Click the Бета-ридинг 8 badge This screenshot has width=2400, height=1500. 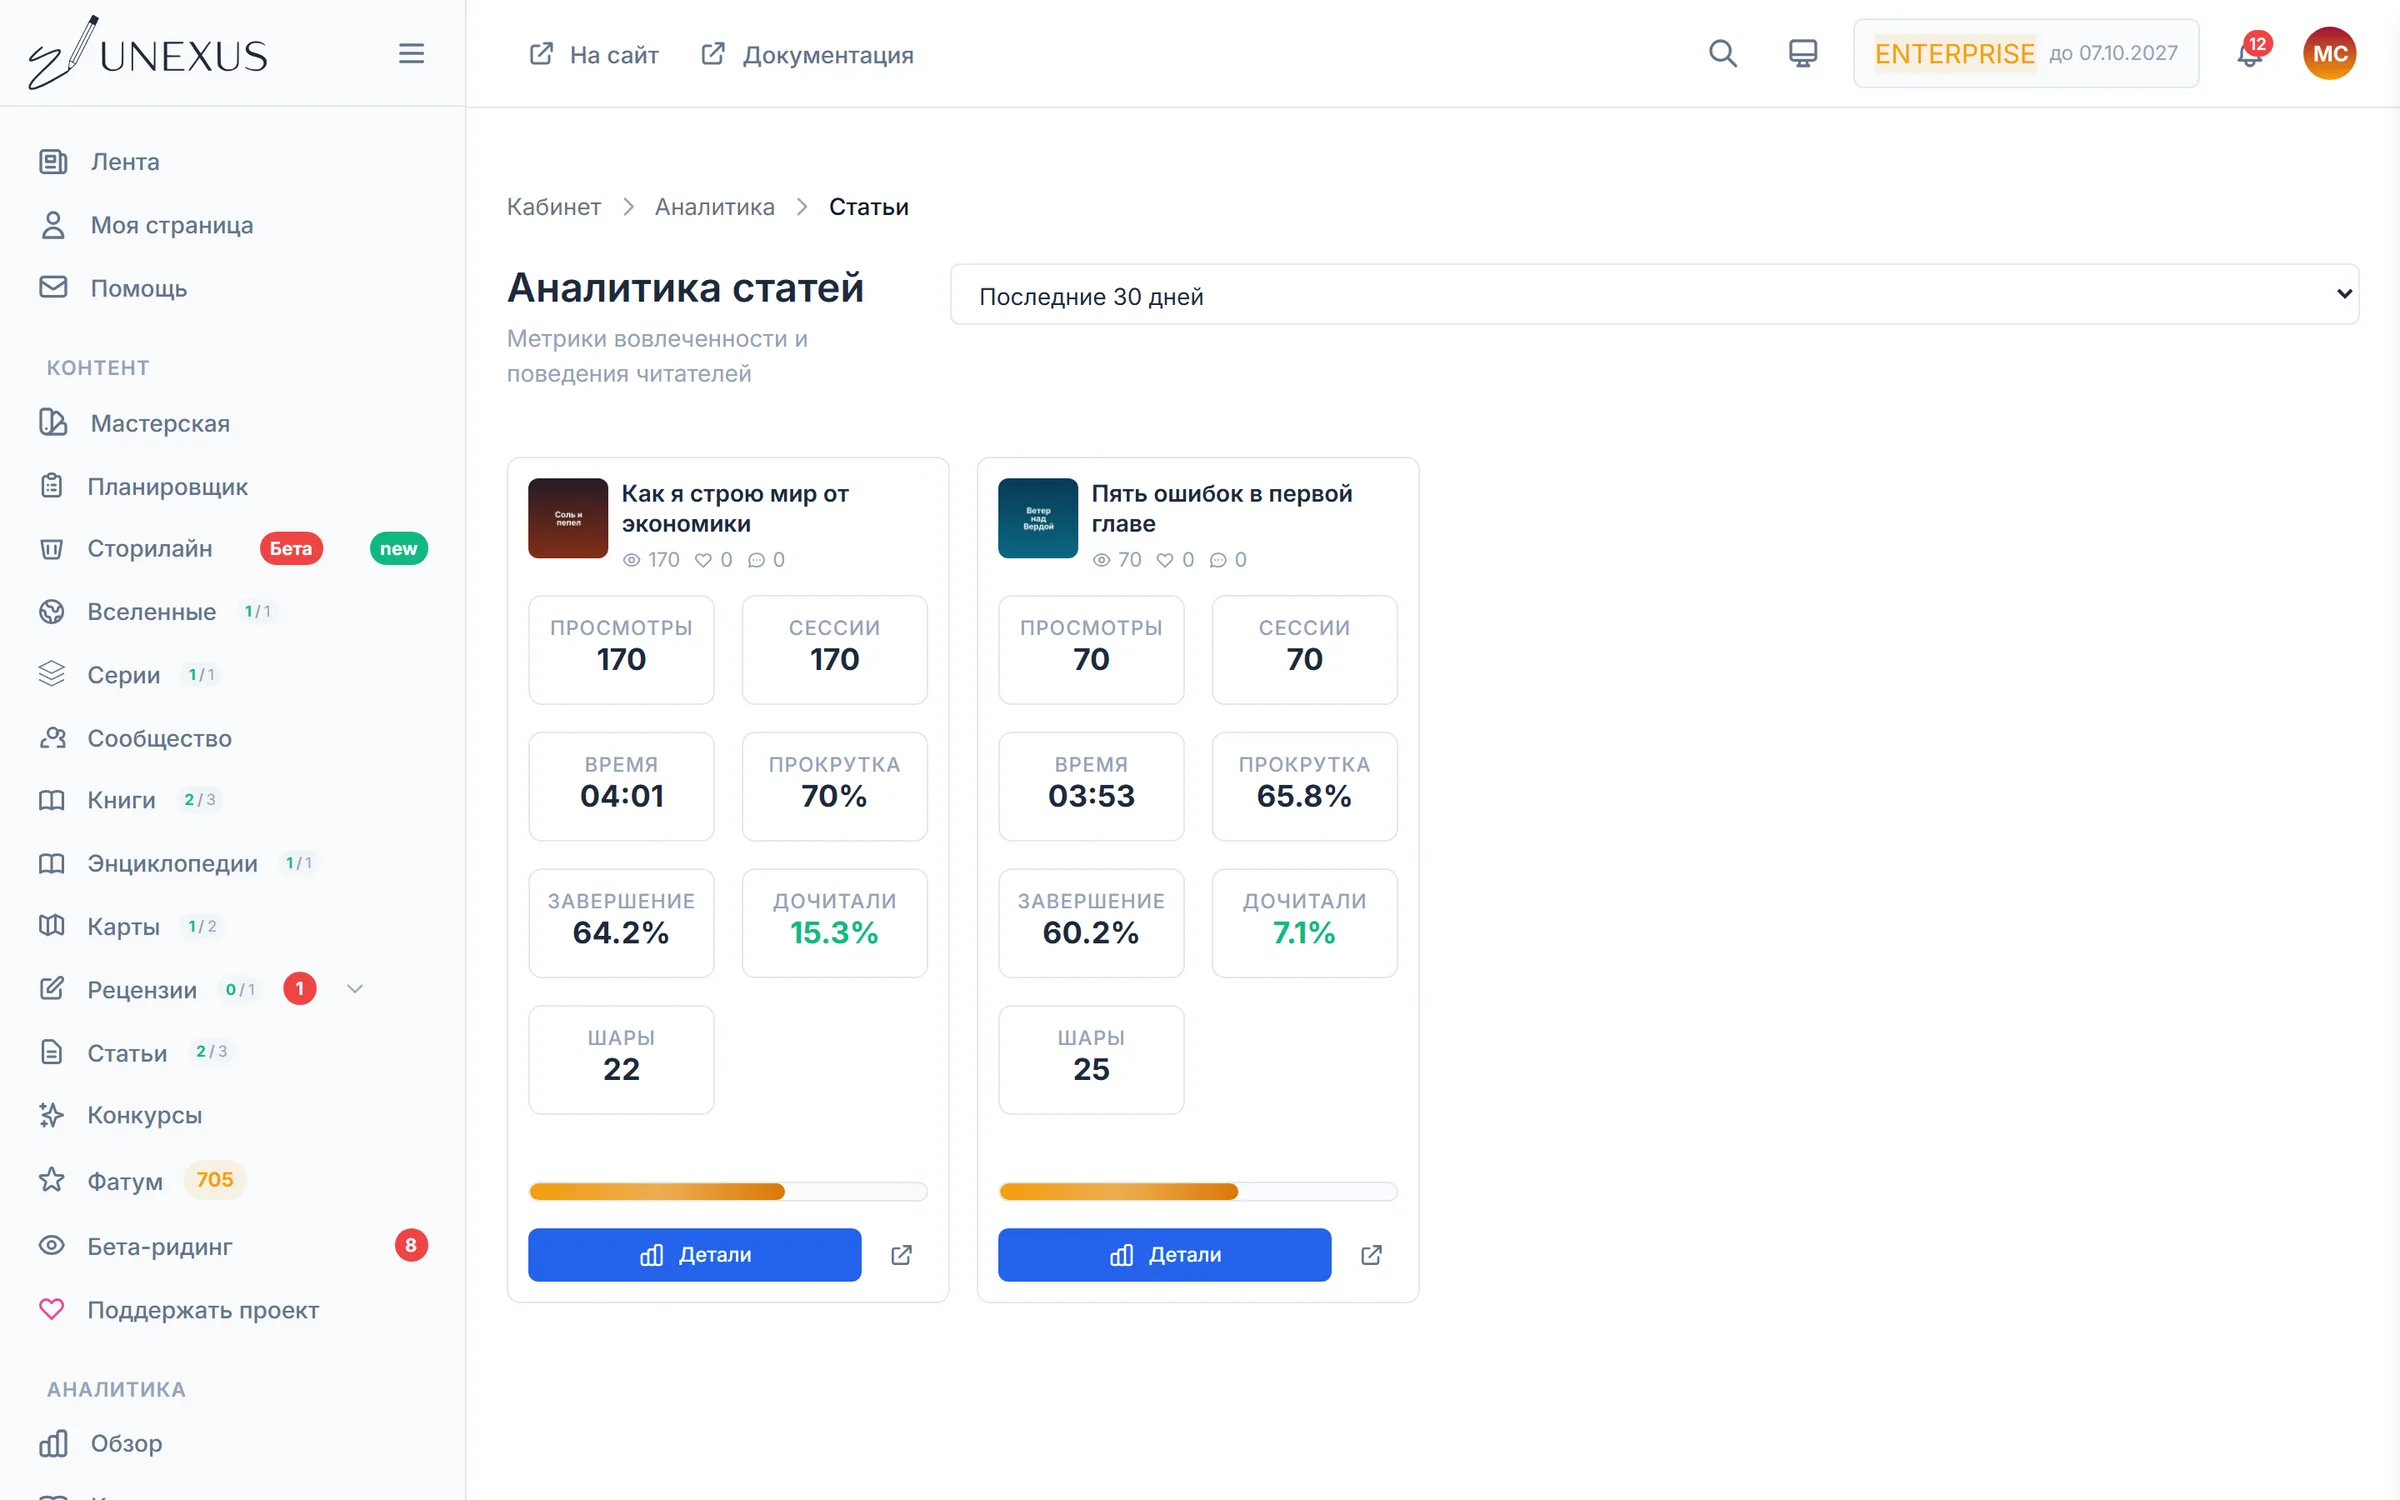click(x=411, y=1245)
